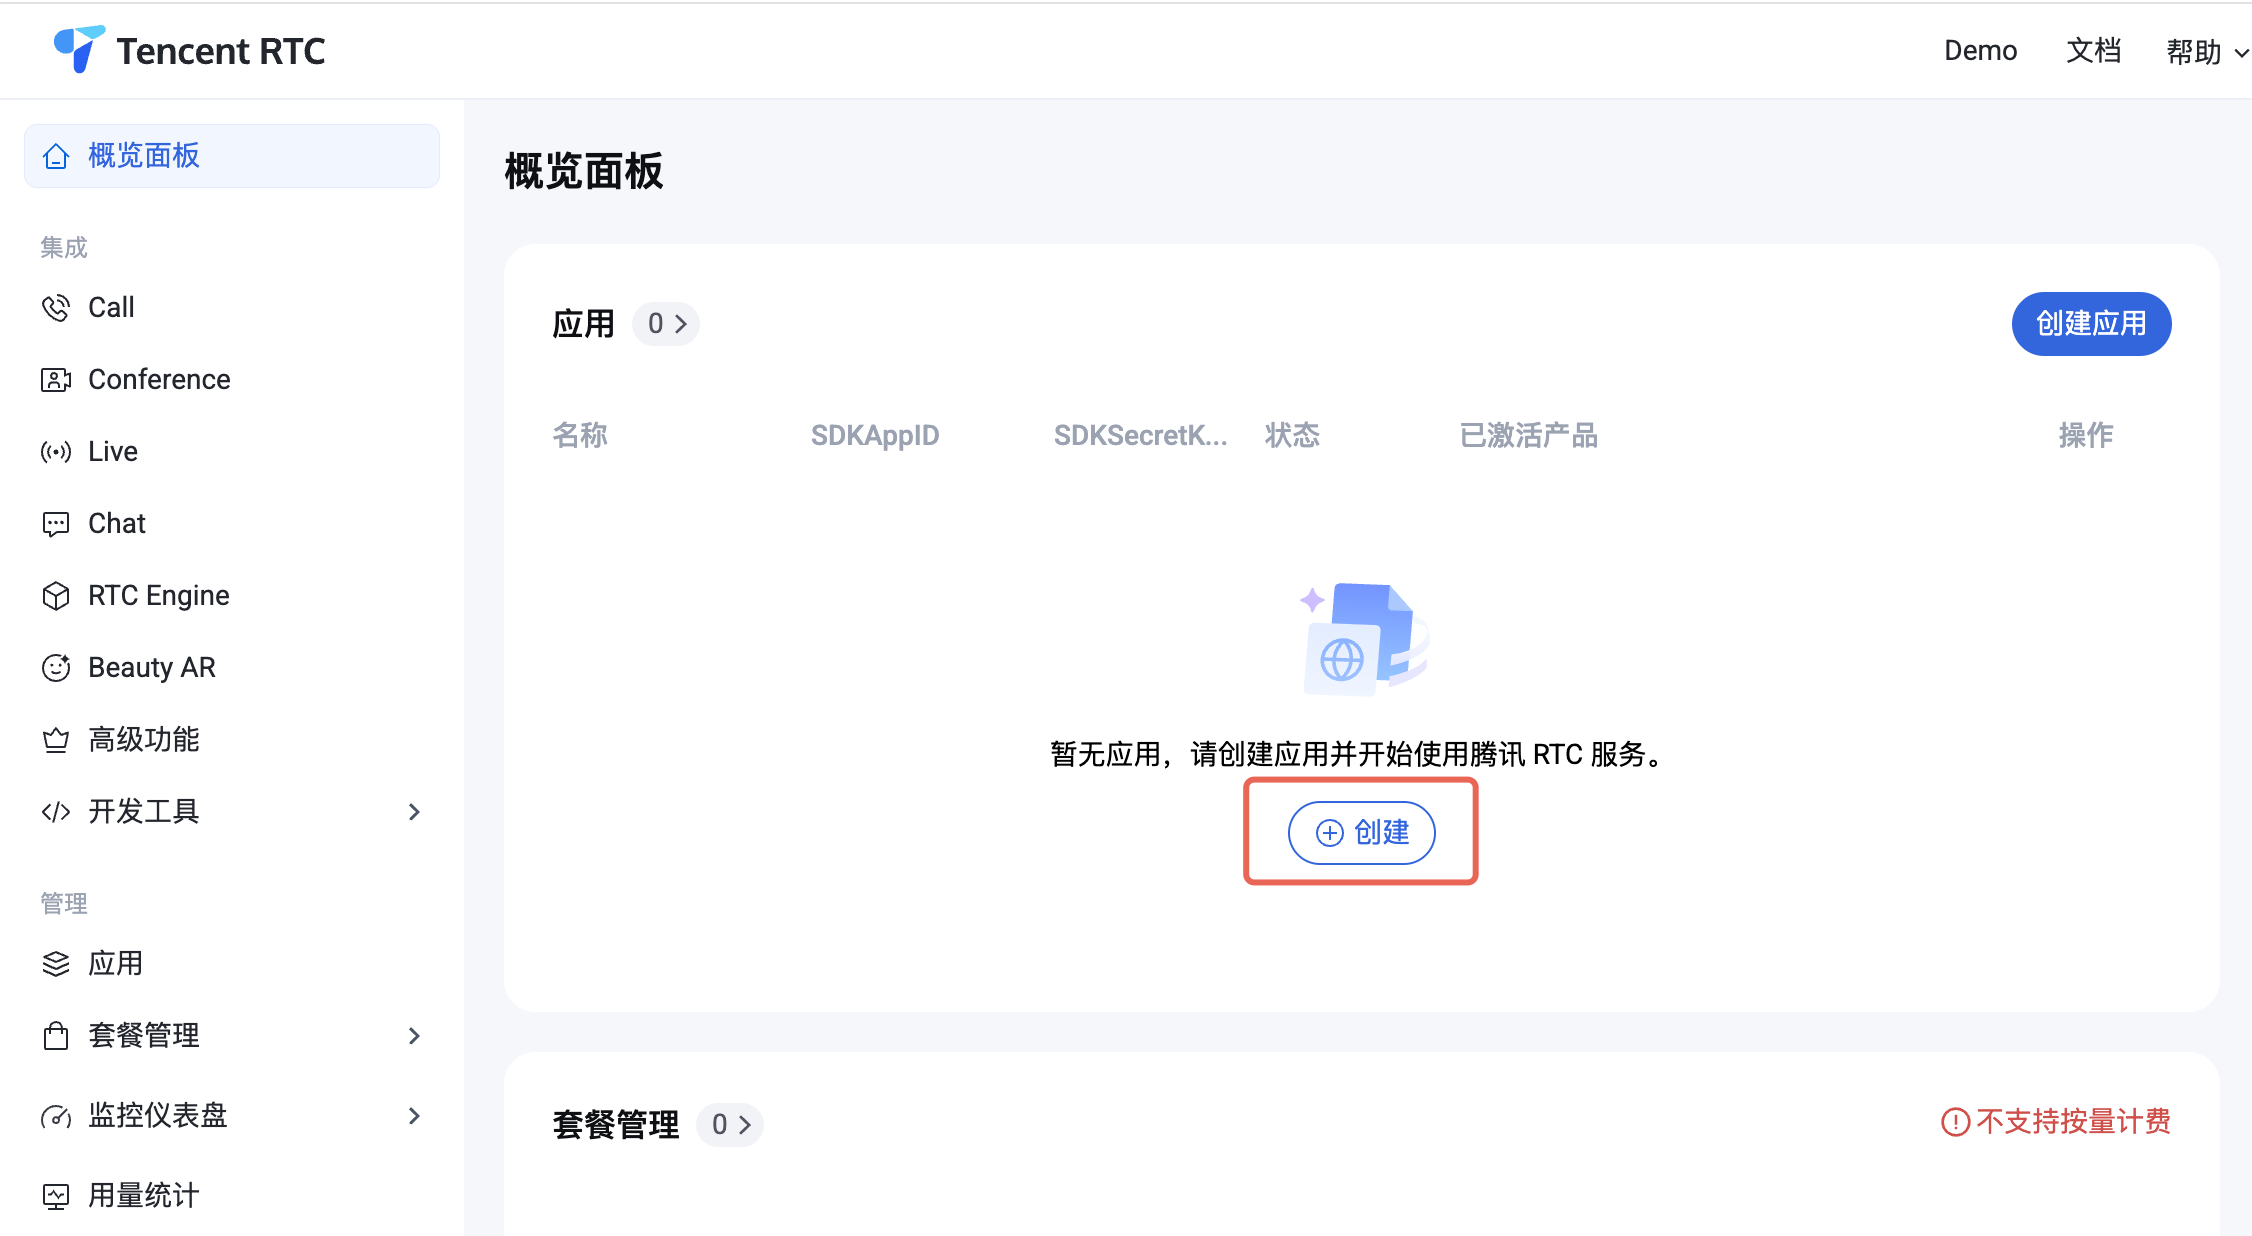
Task: Click the blue 创建应用 button
Action: (2091, 324)
